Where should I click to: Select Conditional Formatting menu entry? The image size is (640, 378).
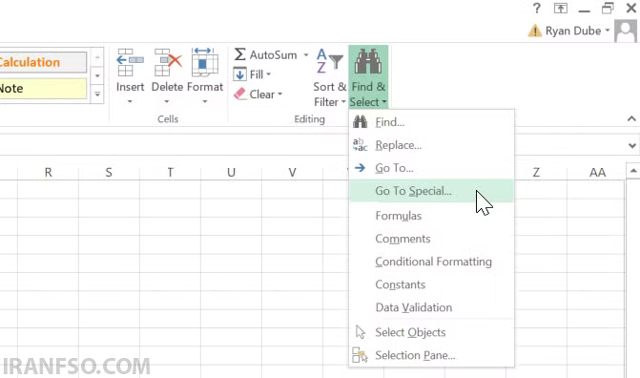[431, 261]
